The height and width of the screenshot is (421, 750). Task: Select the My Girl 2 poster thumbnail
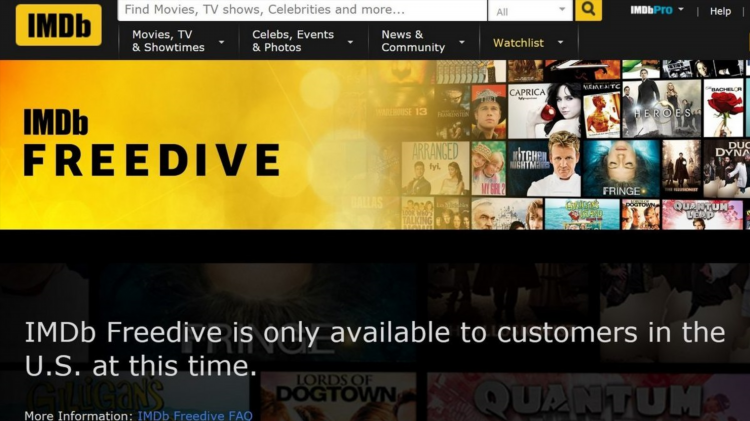click(x=488, y=168)
